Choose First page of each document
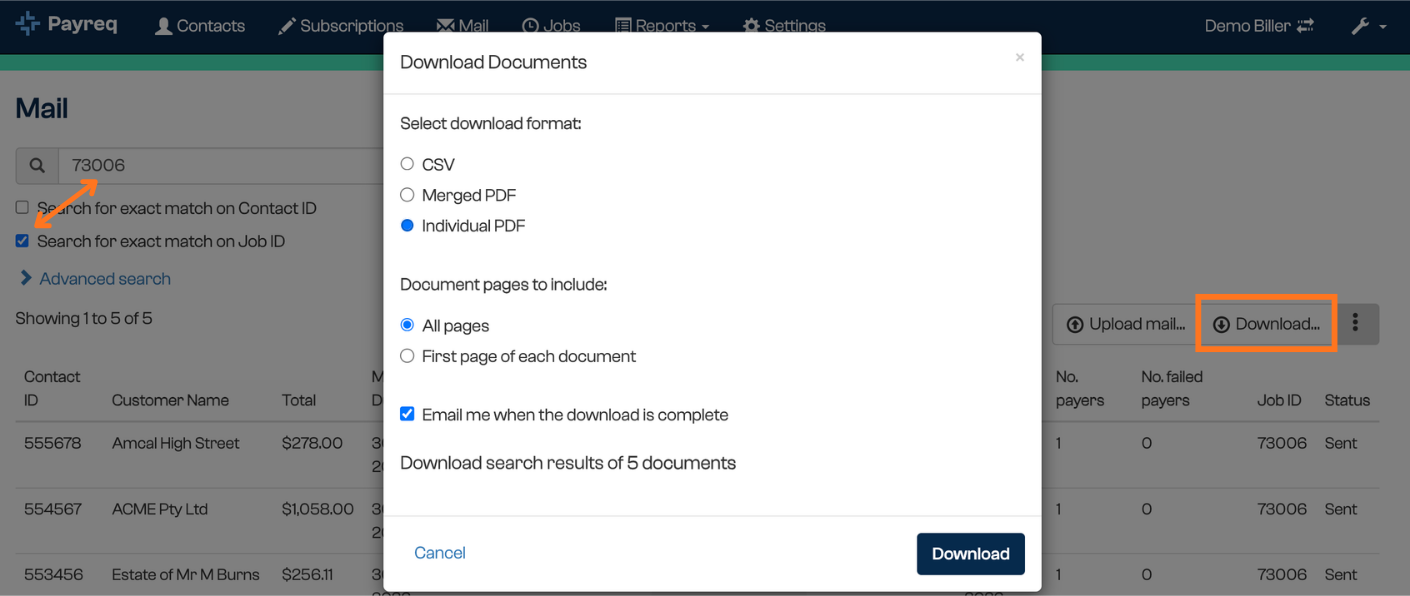Viewport: 1410px width, 596px height. 407,356
